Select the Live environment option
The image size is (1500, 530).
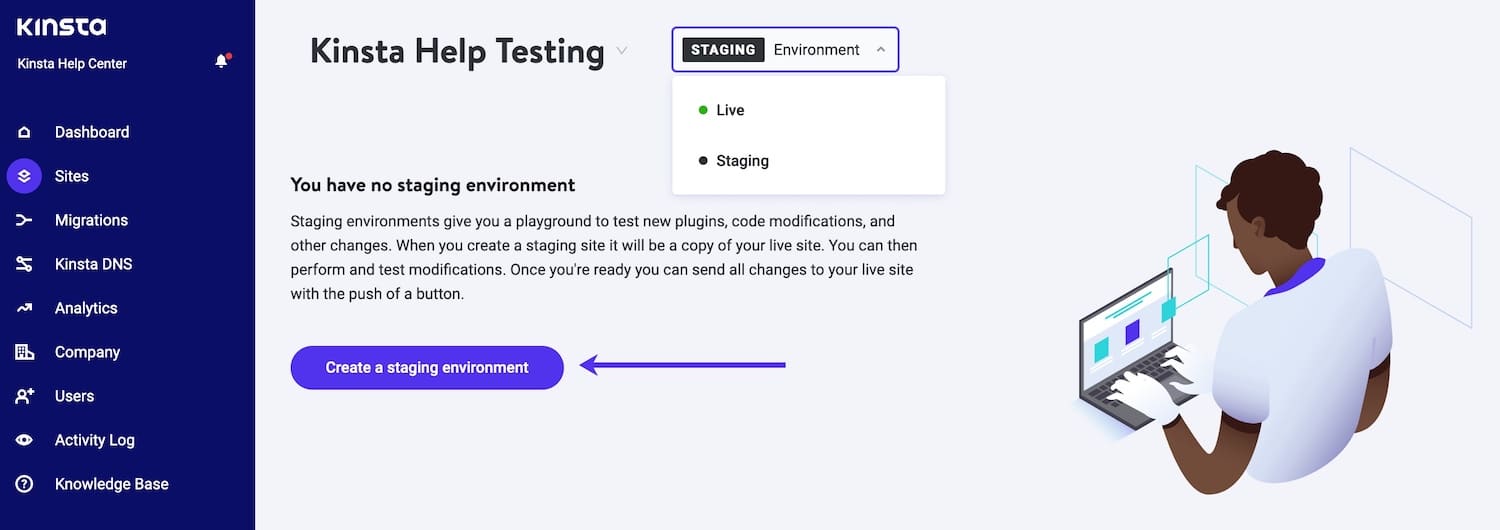point(730,110)
